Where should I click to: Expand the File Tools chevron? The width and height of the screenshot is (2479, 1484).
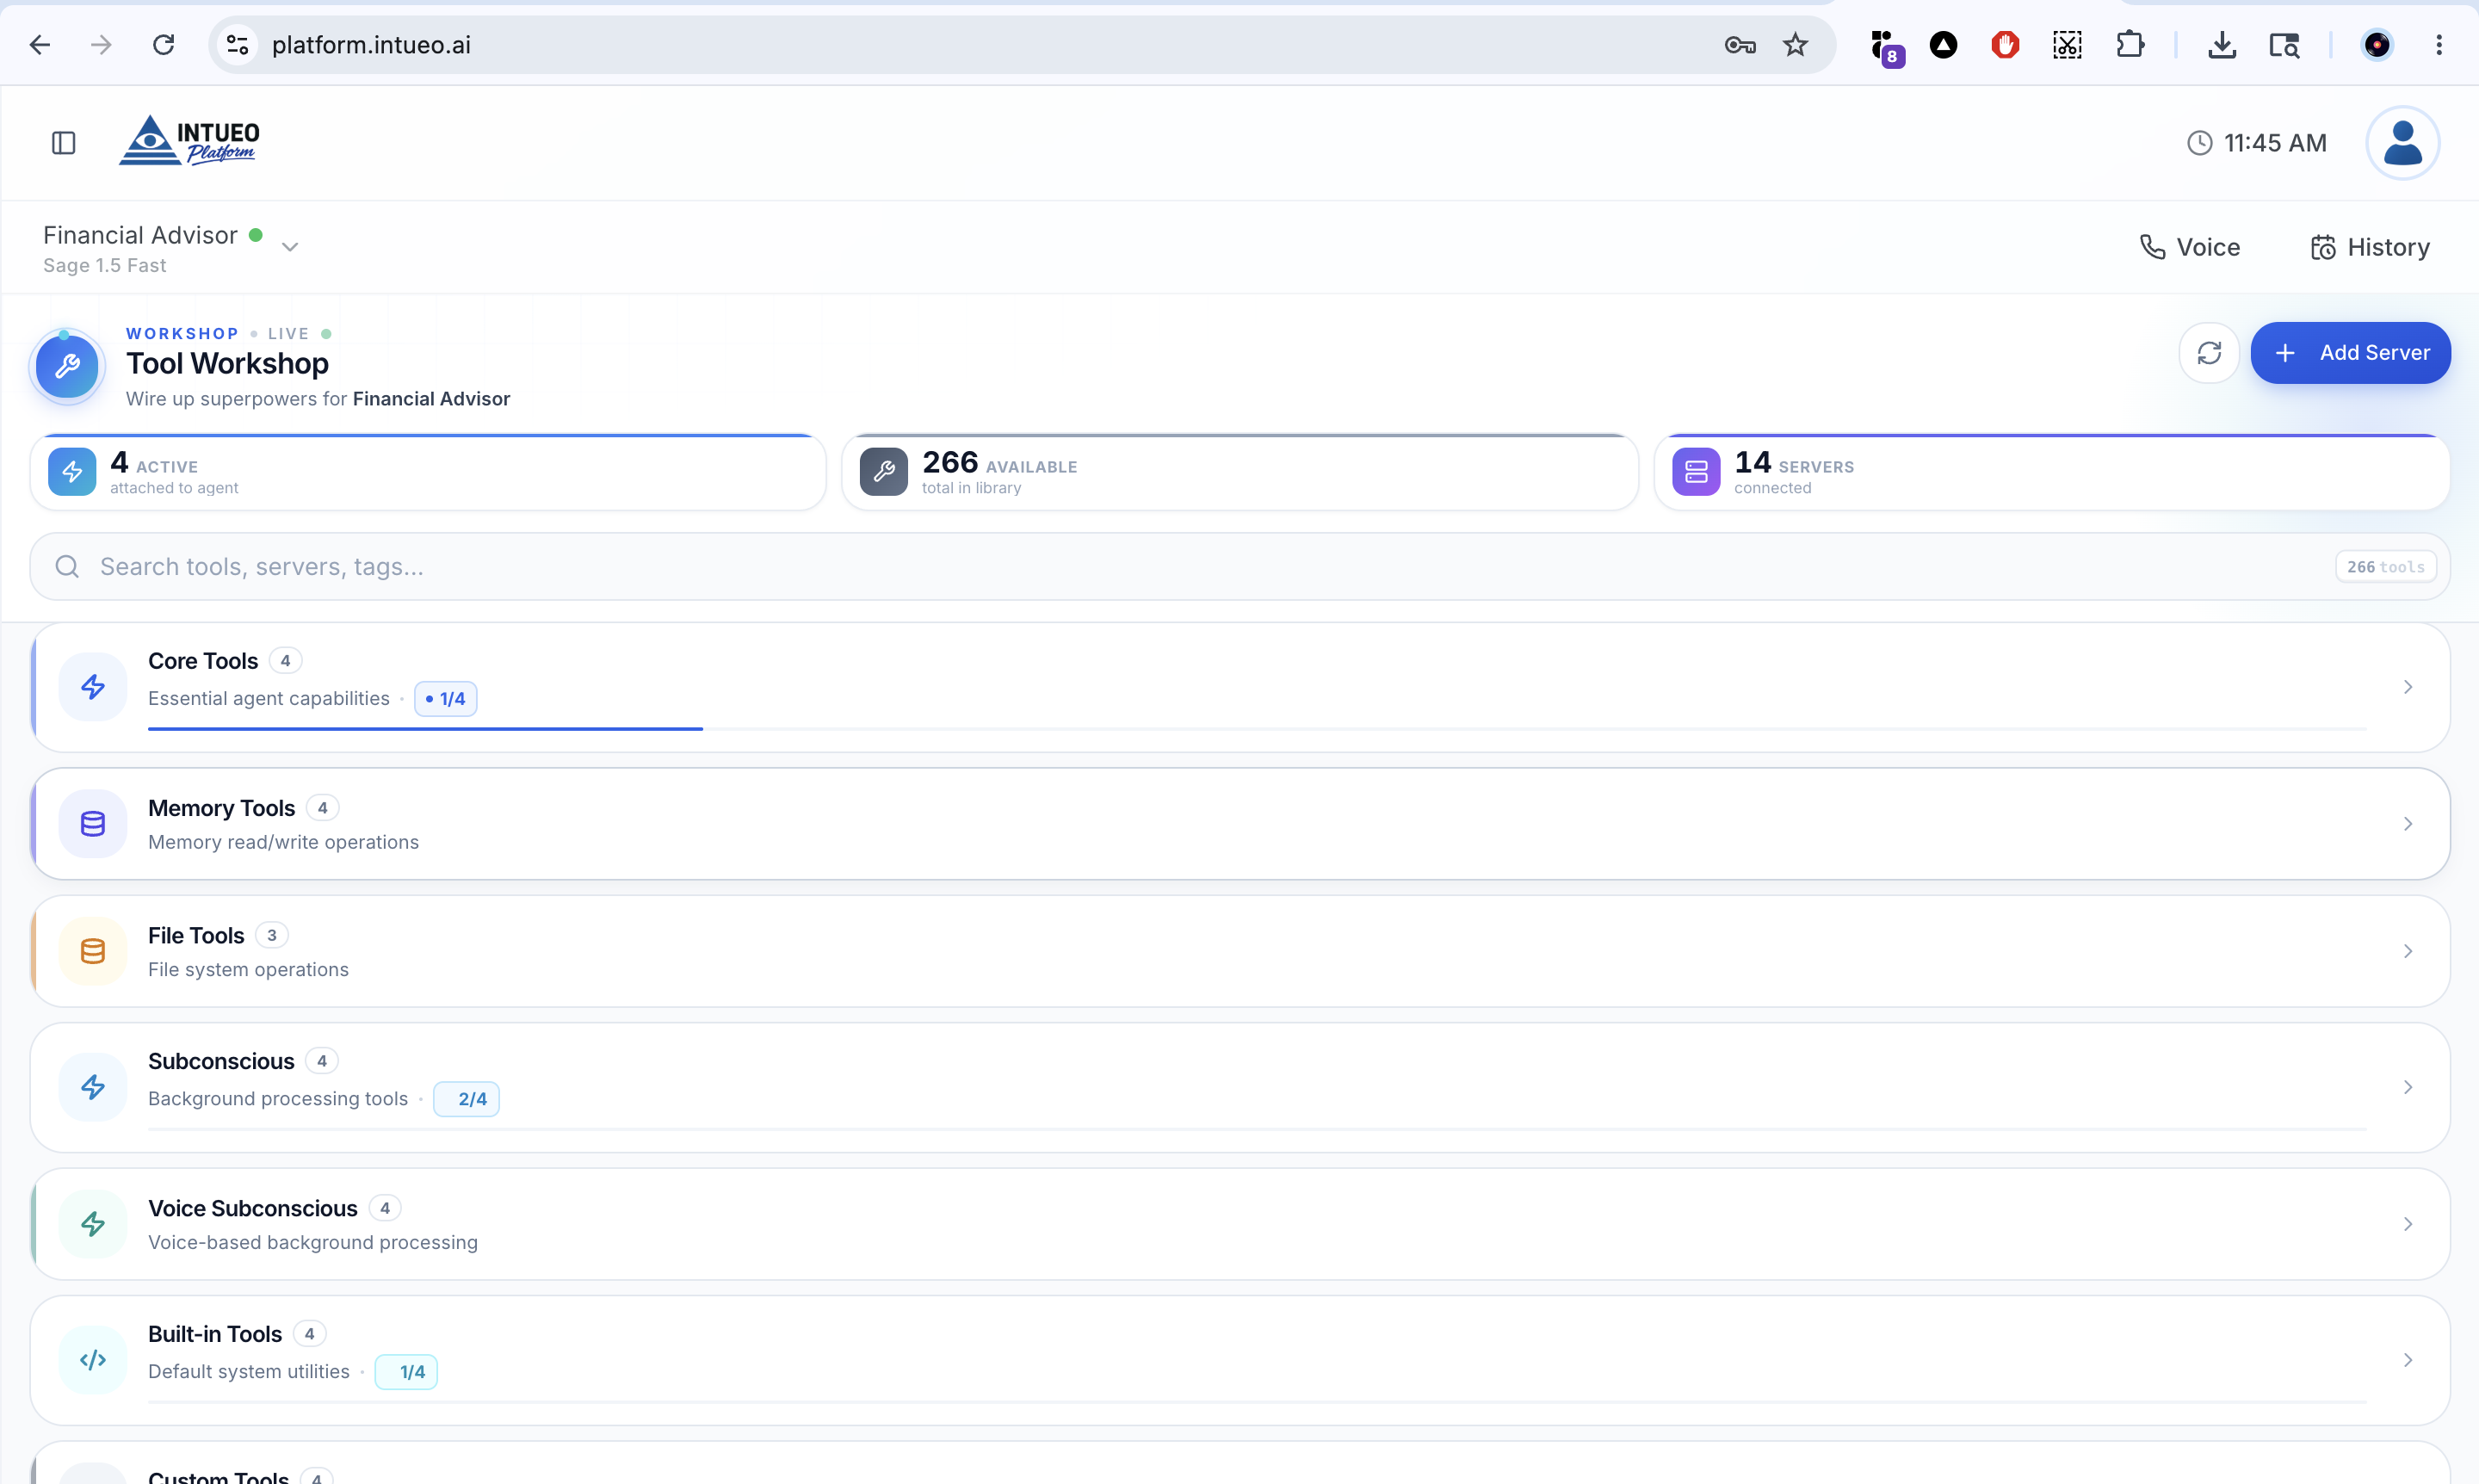(2407, 951)
